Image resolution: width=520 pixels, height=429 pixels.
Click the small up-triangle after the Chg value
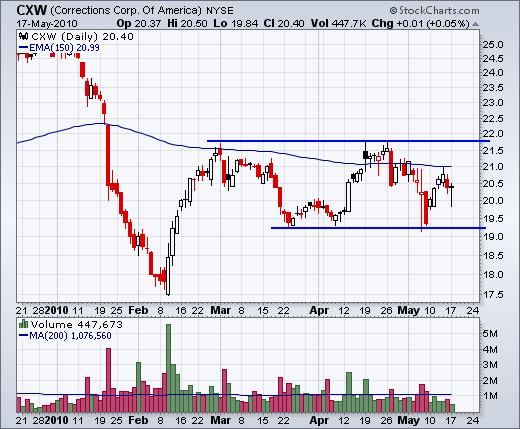point(476,24)
